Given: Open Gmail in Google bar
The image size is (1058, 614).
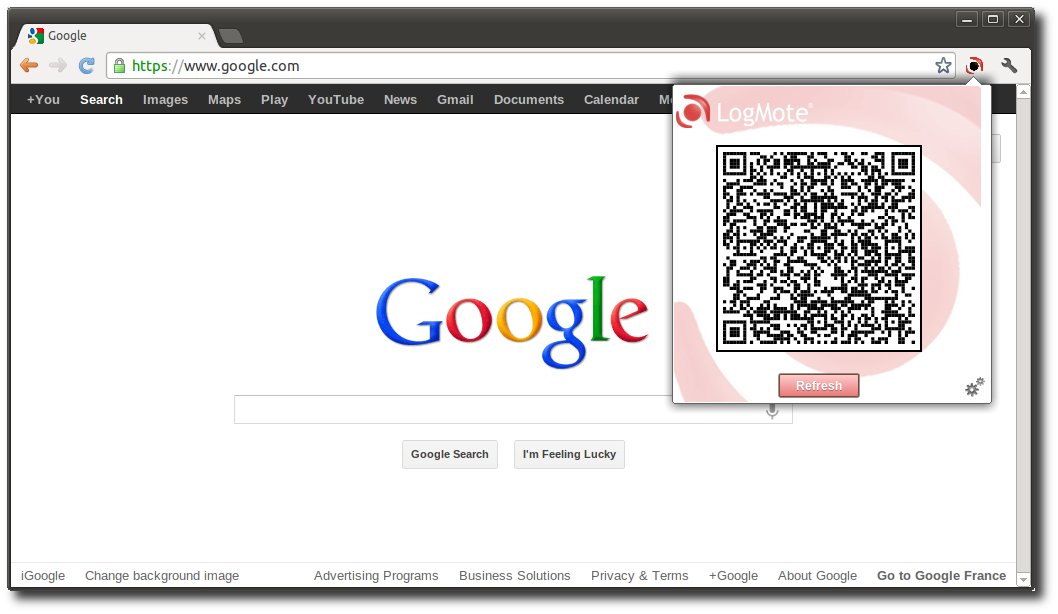Looking at the screenshot, I should point(455,99).
